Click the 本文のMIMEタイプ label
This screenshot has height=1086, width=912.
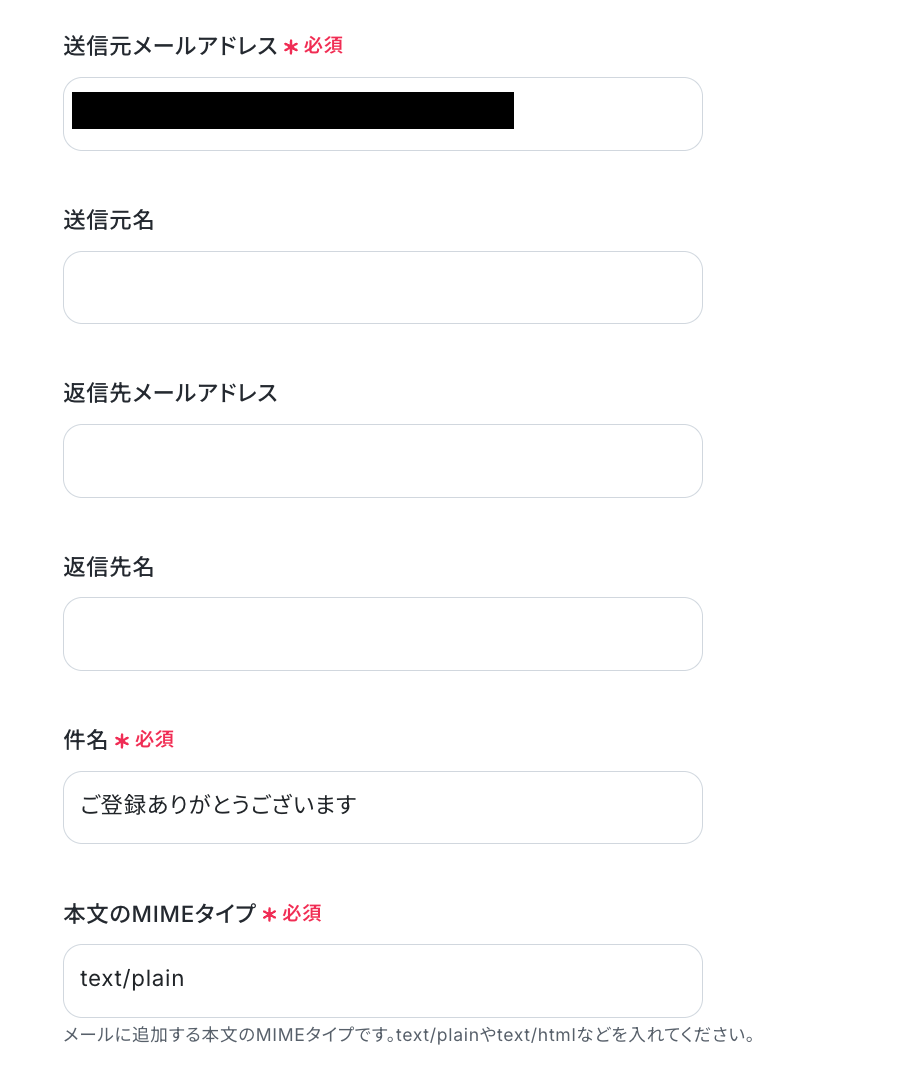coord(160,914)
